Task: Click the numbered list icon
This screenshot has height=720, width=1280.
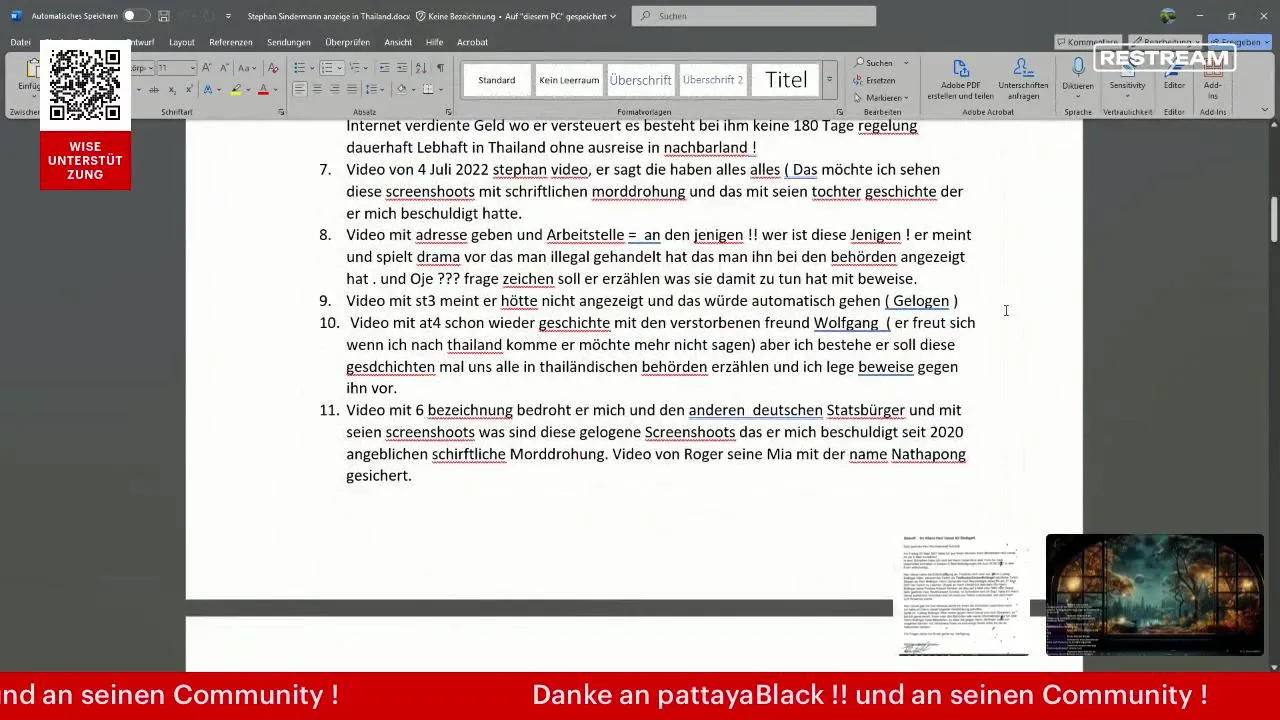Action: coord(326,67)
